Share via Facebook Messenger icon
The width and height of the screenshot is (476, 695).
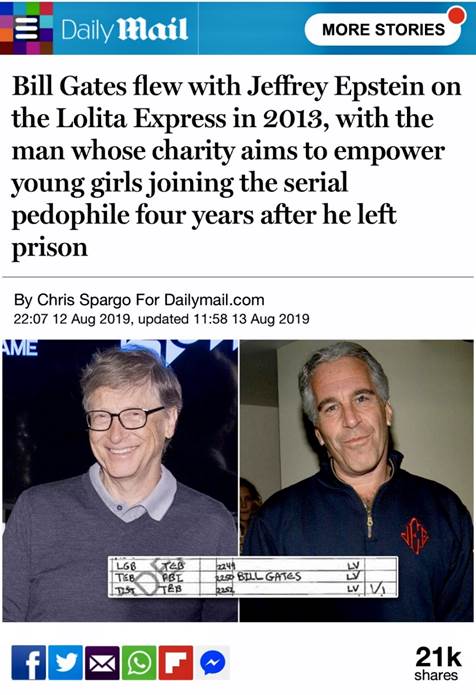[213, 663]
